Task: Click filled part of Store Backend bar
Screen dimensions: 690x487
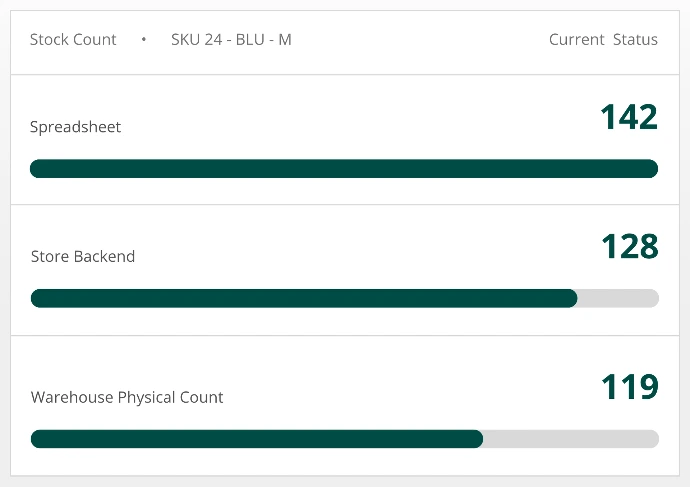Action: (x=304, y=298)
